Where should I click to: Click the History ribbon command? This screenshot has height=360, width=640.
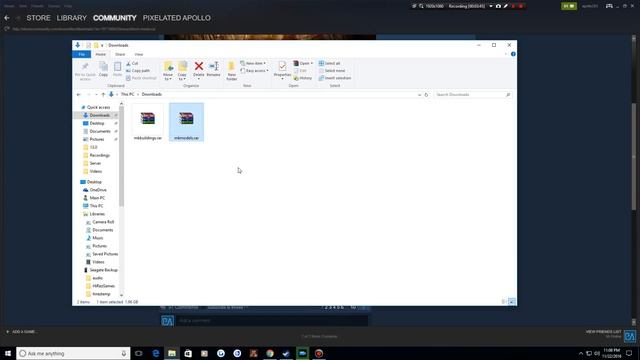tap(303, 78)
